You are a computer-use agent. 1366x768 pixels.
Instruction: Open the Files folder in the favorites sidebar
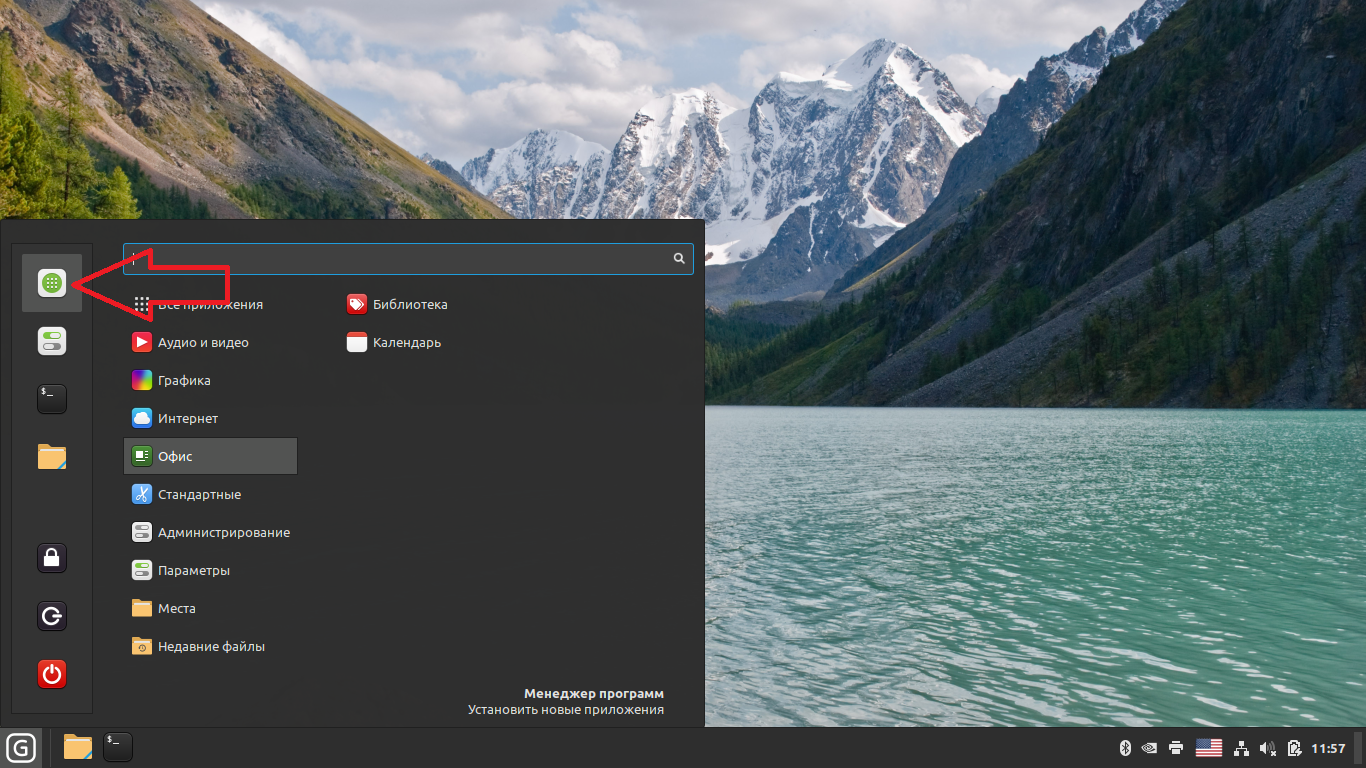click(52, 457)
